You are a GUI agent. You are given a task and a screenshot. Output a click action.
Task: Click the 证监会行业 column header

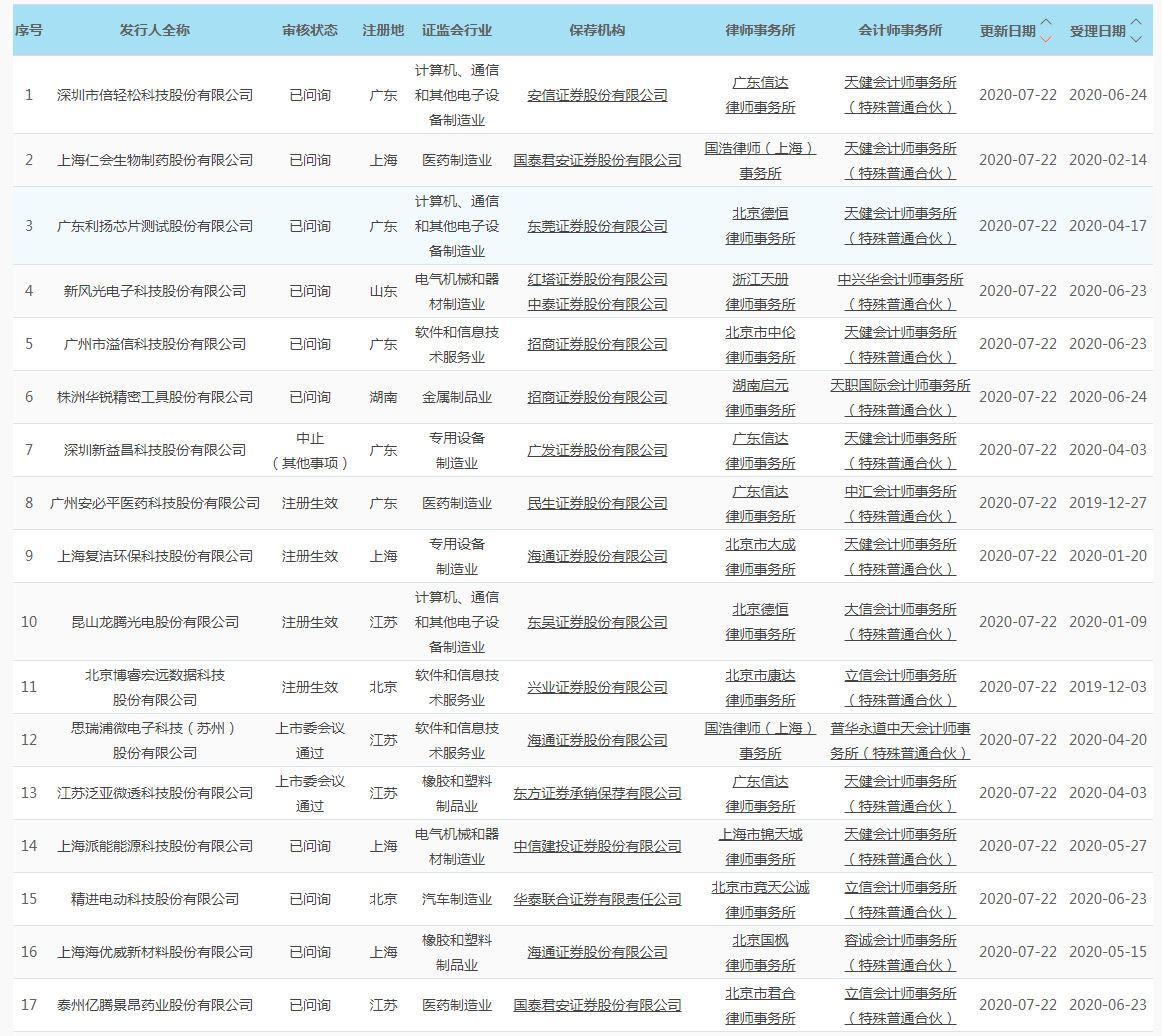(456, 30)
